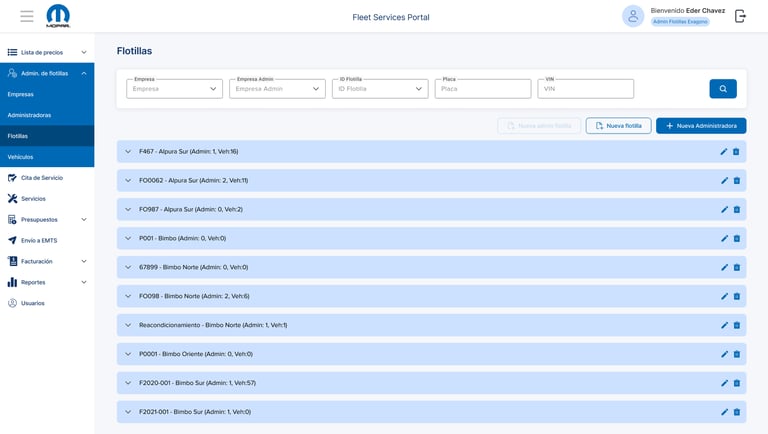Image resolution: width=768 pixels, height=434 pixels.
Task: Collapse Admin. de flotillas menu
Action: [x=47, y=73]
